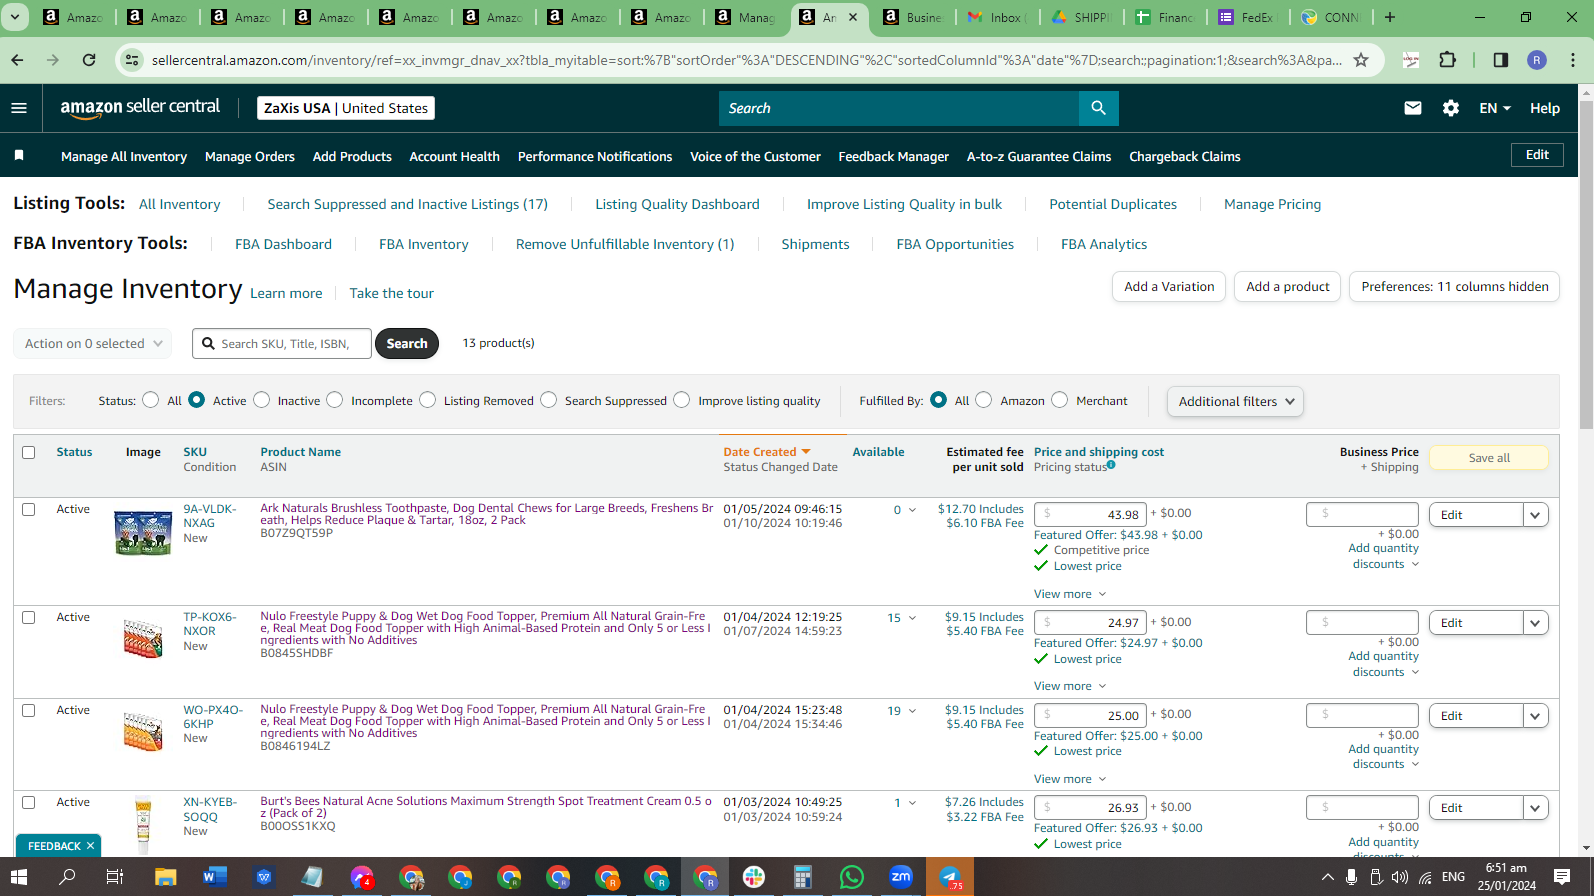Click the price field showing 43.98
1594x896 pixels.
tap(1090, 514)
